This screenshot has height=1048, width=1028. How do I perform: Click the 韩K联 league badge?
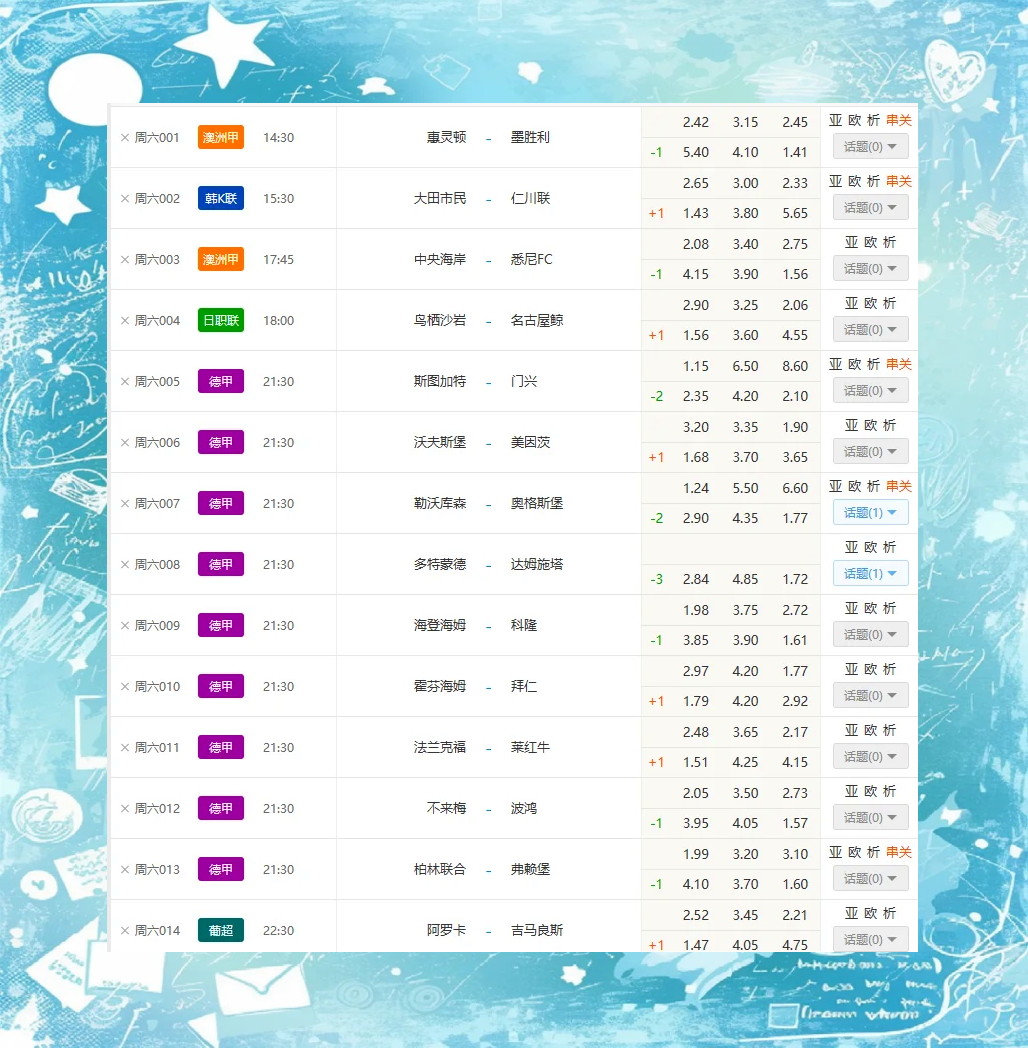point(221,199)
